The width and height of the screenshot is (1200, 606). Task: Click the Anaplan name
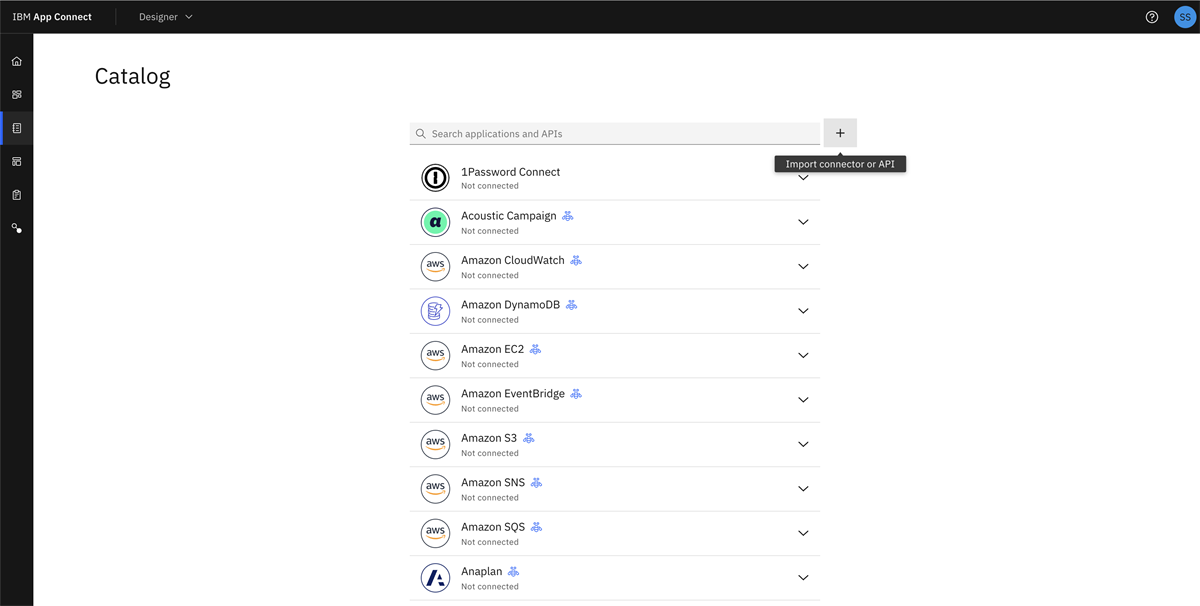(x=481, y=572)
